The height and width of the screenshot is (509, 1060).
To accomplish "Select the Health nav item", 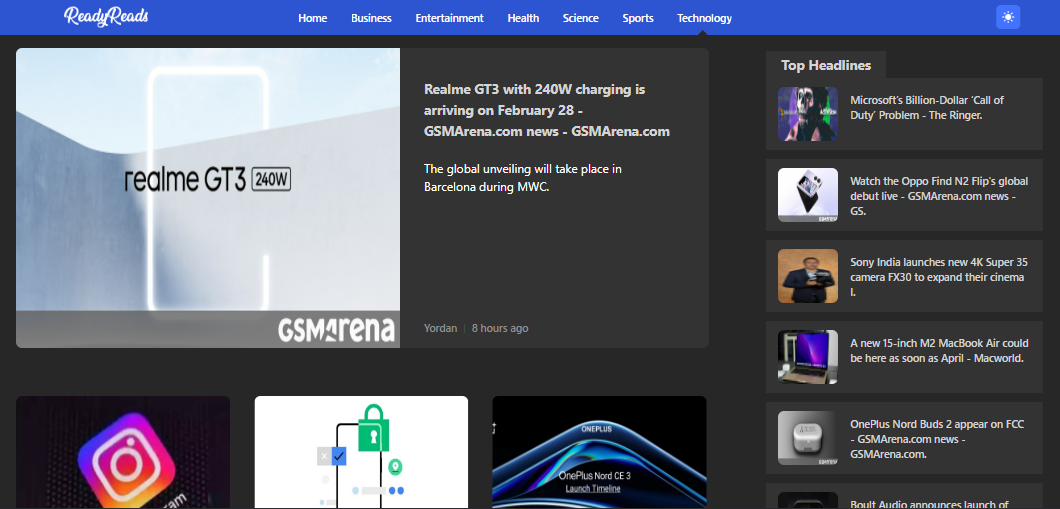I will tap(523, 18).
